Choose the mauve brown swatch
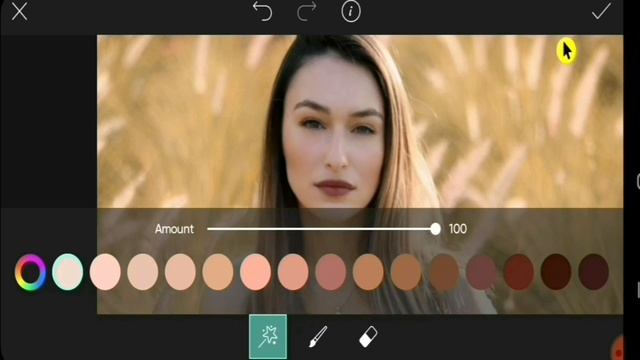The height and width of the screenshot is (360, 640). [481, 272]
